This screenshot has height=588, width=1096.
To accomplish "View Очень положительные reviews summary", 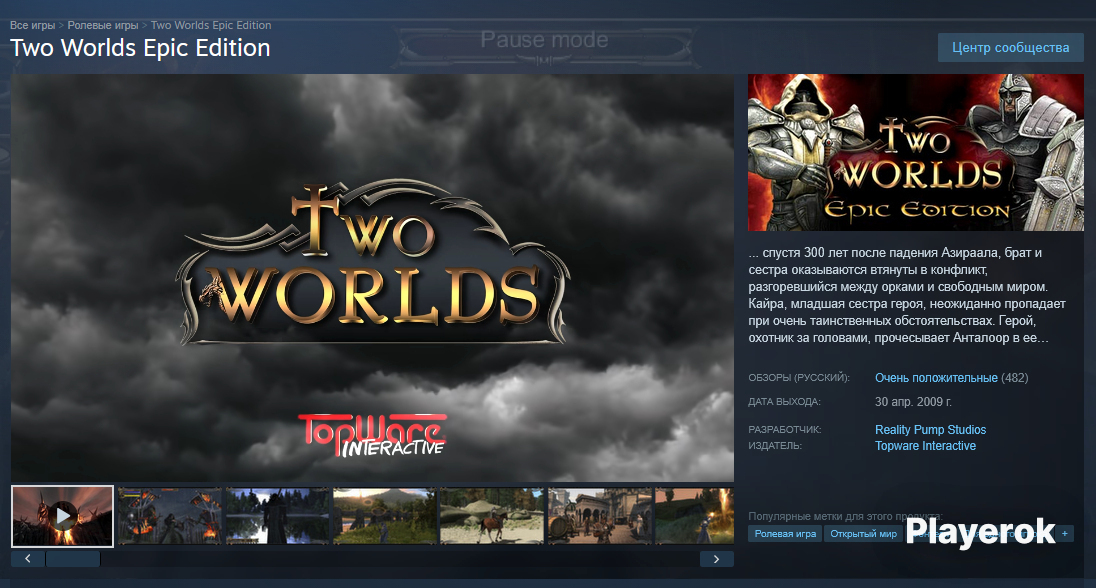I will coord(936,378).
